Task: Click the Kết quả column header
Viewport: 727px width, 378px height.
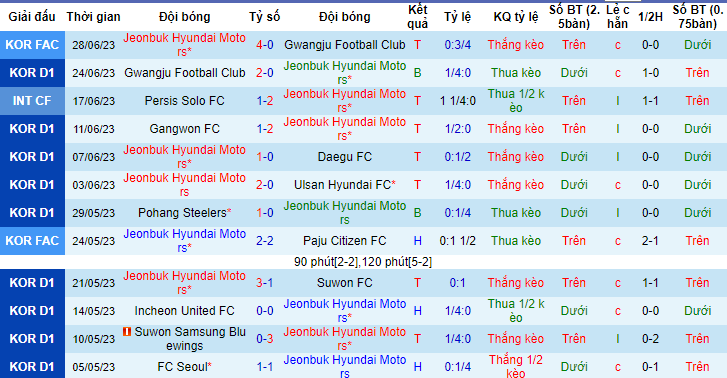Action: pyautogui.click(x=418, y=17)
